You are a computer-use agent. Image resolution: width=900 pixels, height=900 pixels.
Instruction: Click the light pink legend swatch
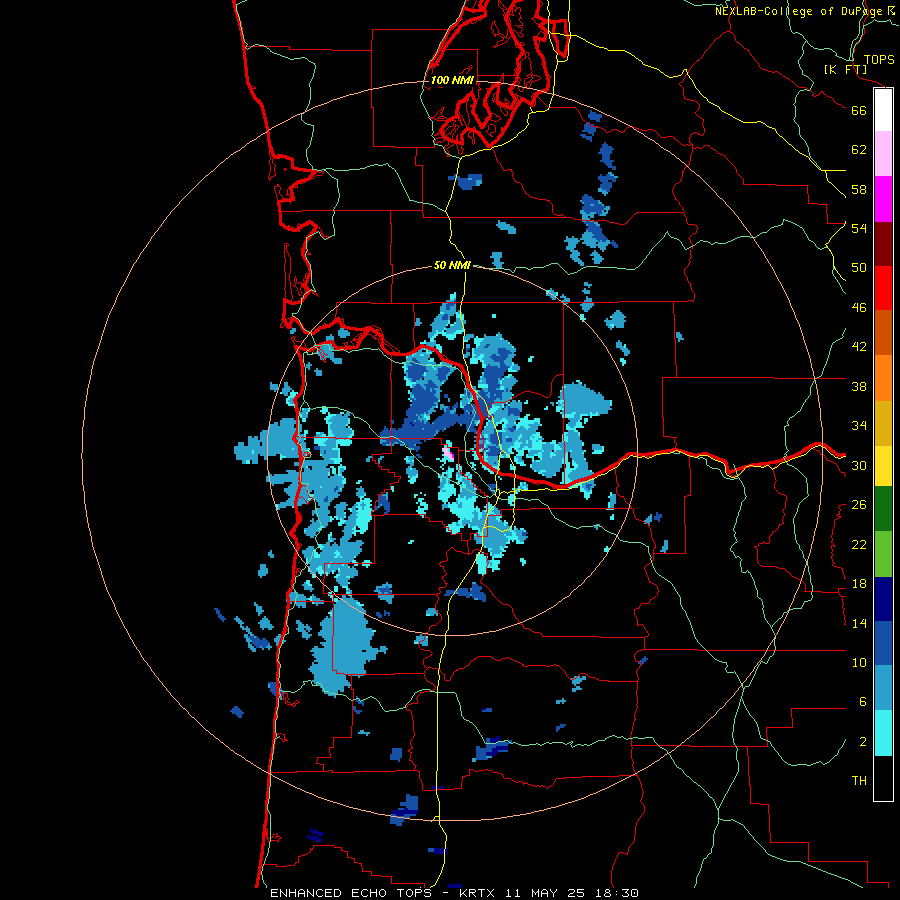883,154
